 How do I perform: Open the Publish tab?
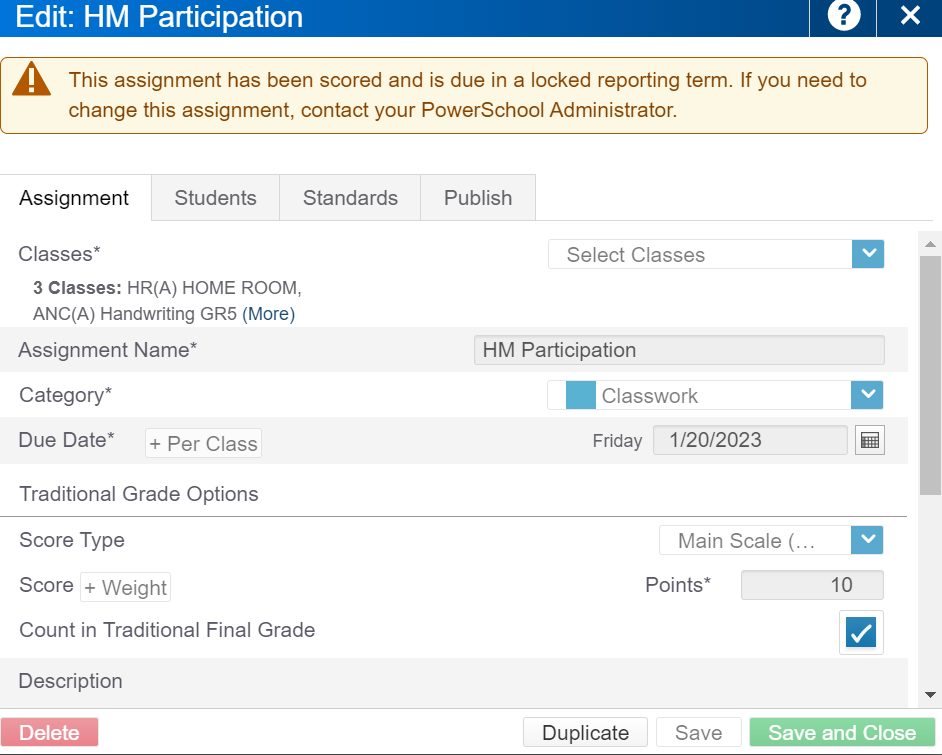[478, 198]
